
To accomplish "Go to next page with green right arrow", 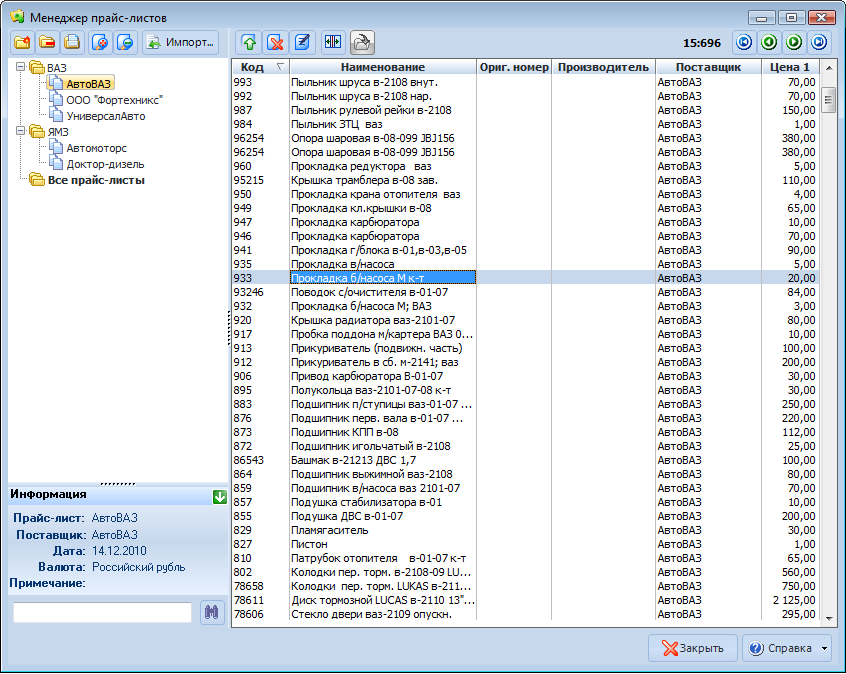I will [x=794, y=42].
